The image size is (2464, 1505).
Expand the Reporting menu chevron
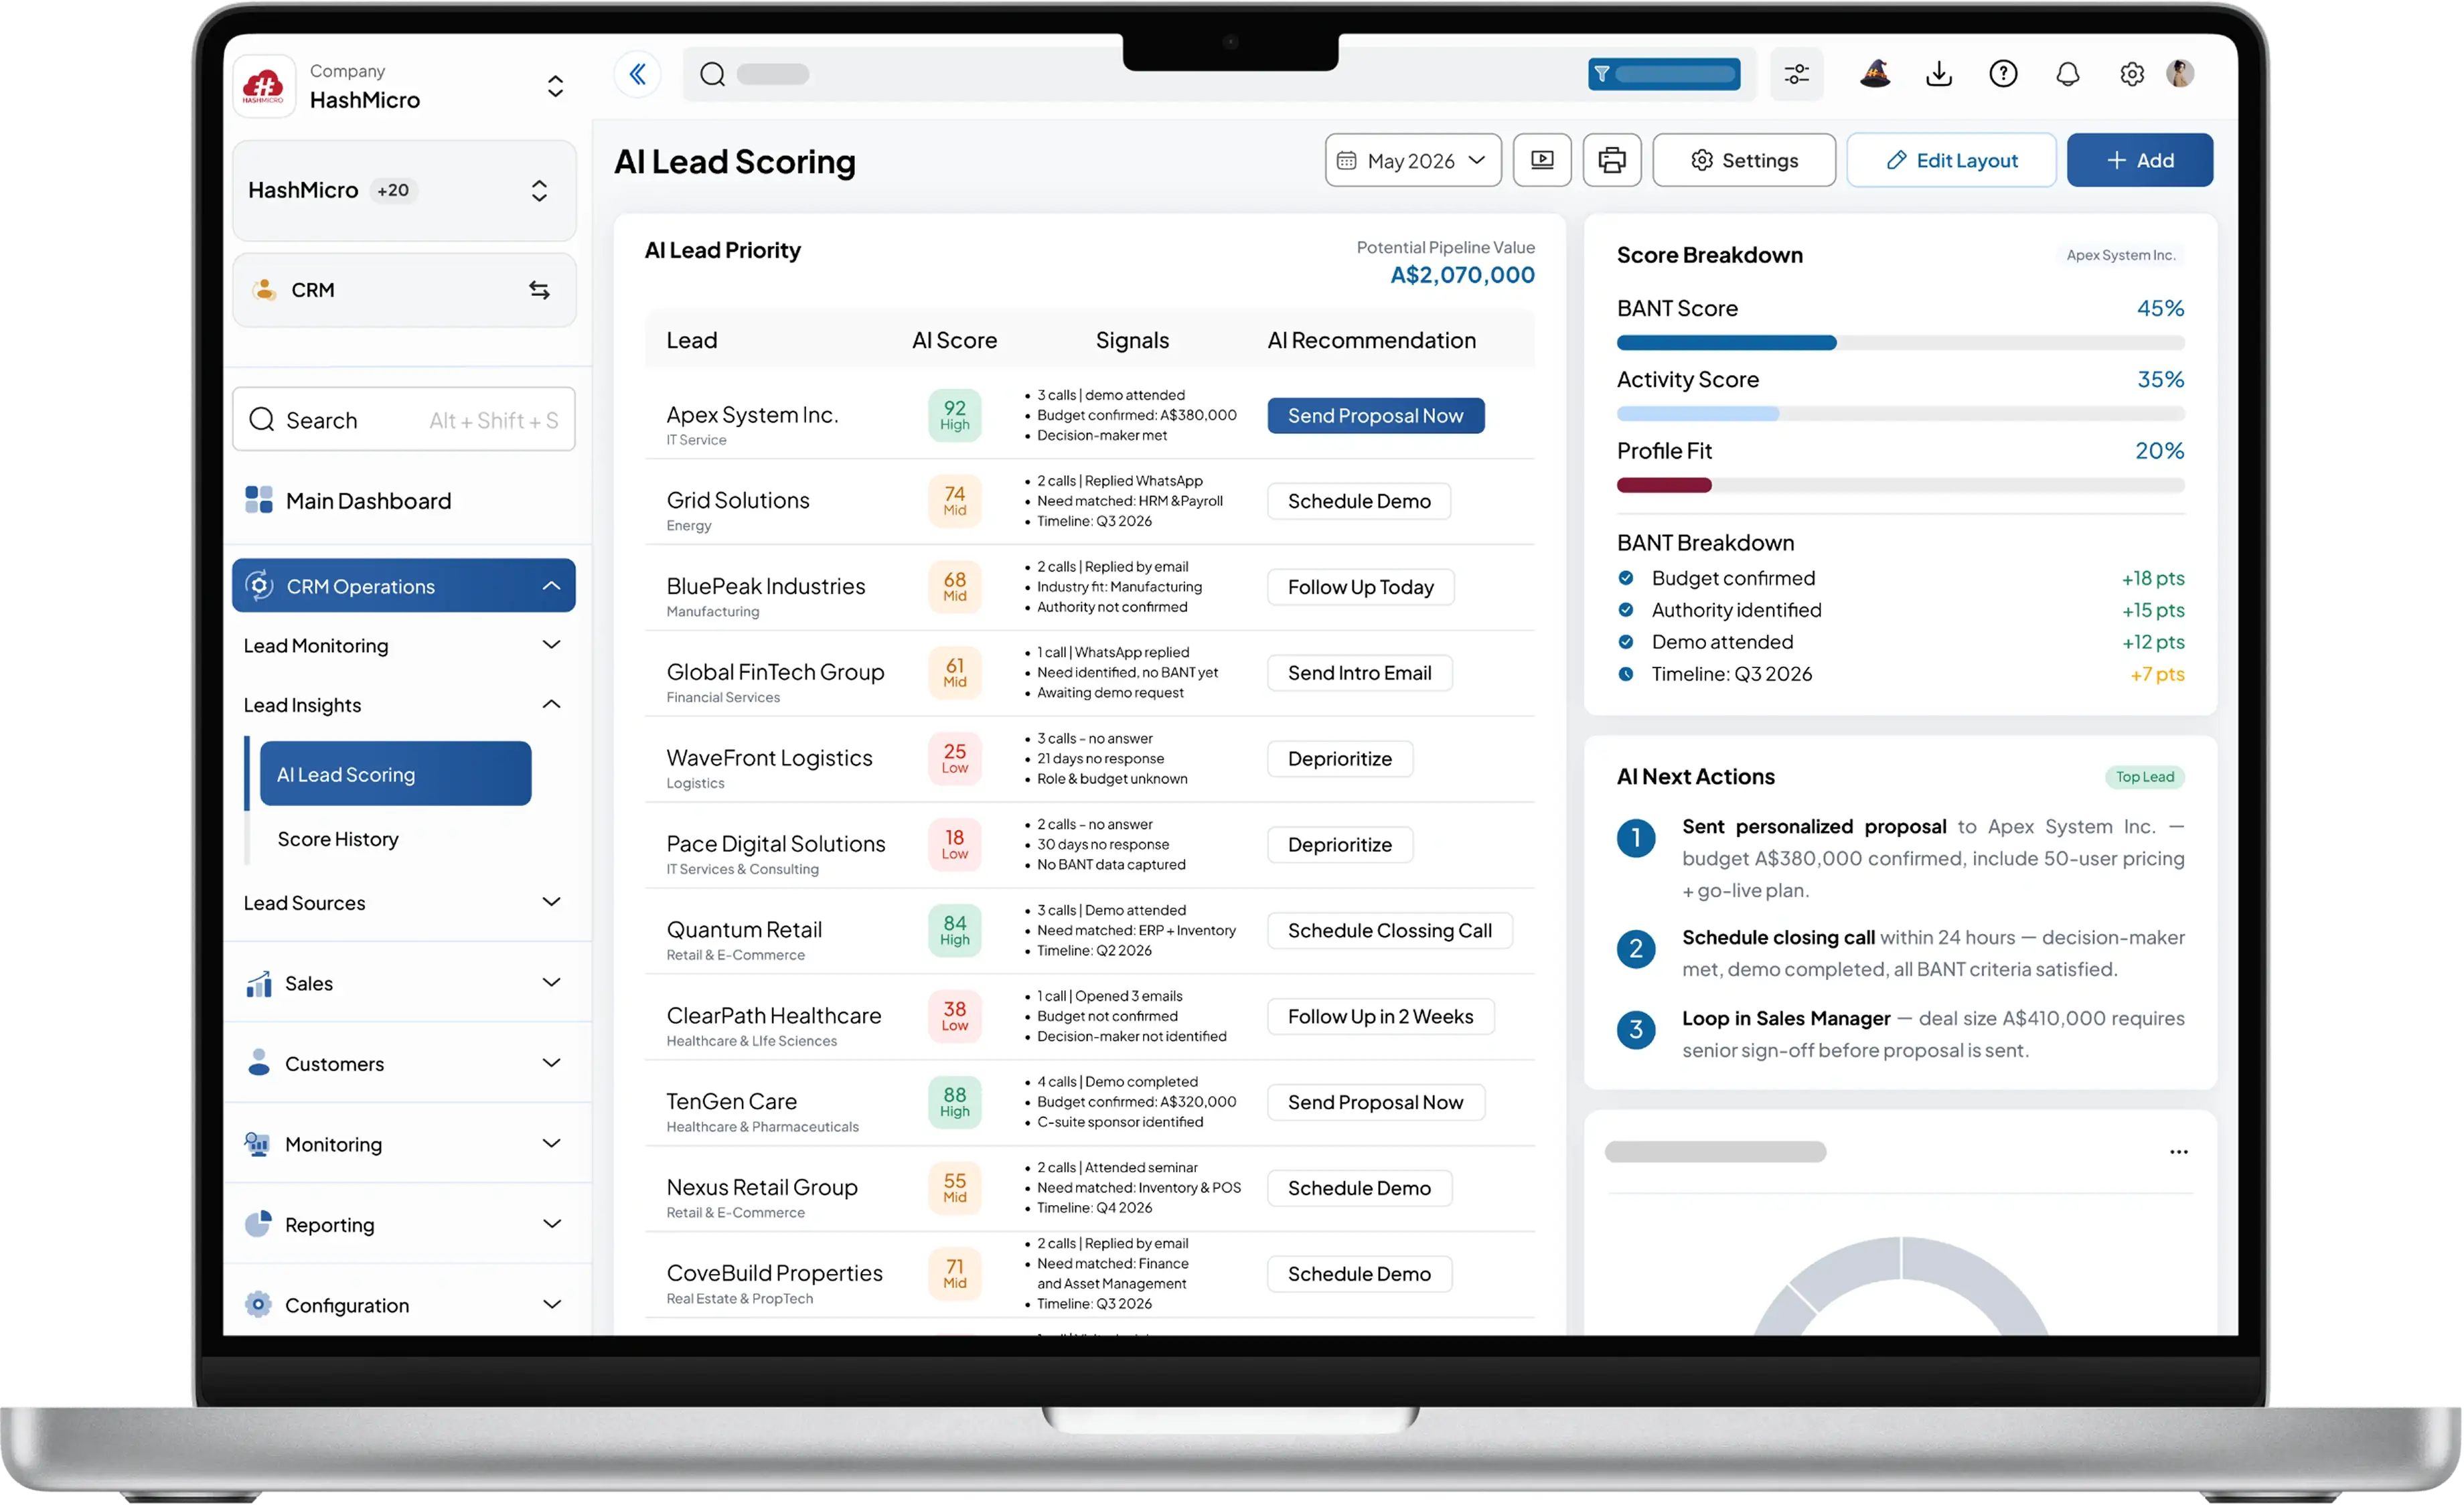coord(551,1224)
